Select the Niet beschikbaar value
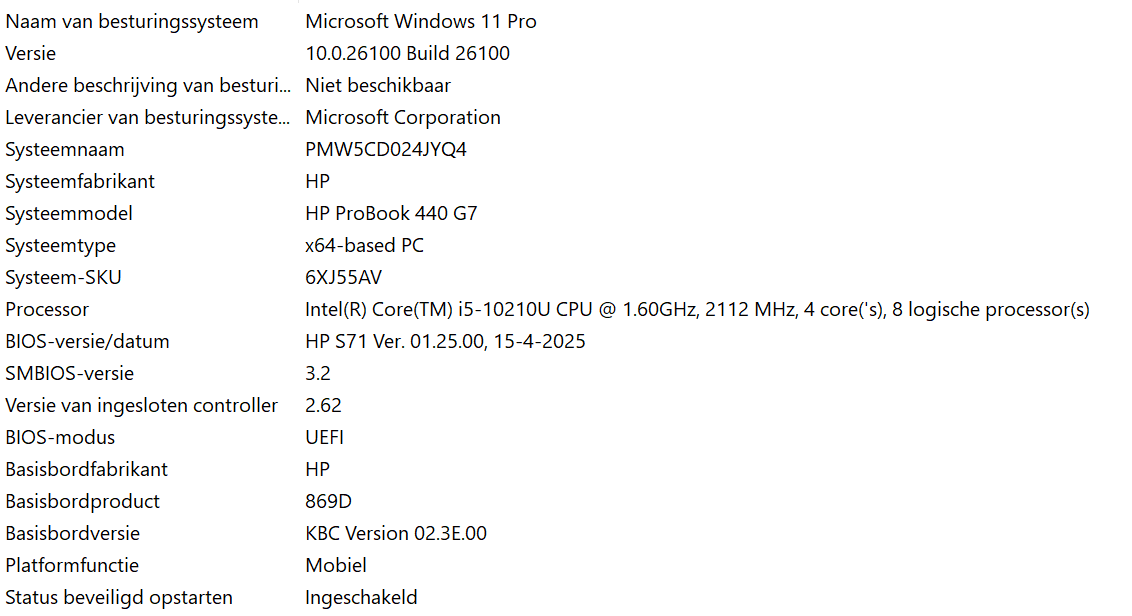Screen dimensions: 1132x616 click(x=378, y=85)
